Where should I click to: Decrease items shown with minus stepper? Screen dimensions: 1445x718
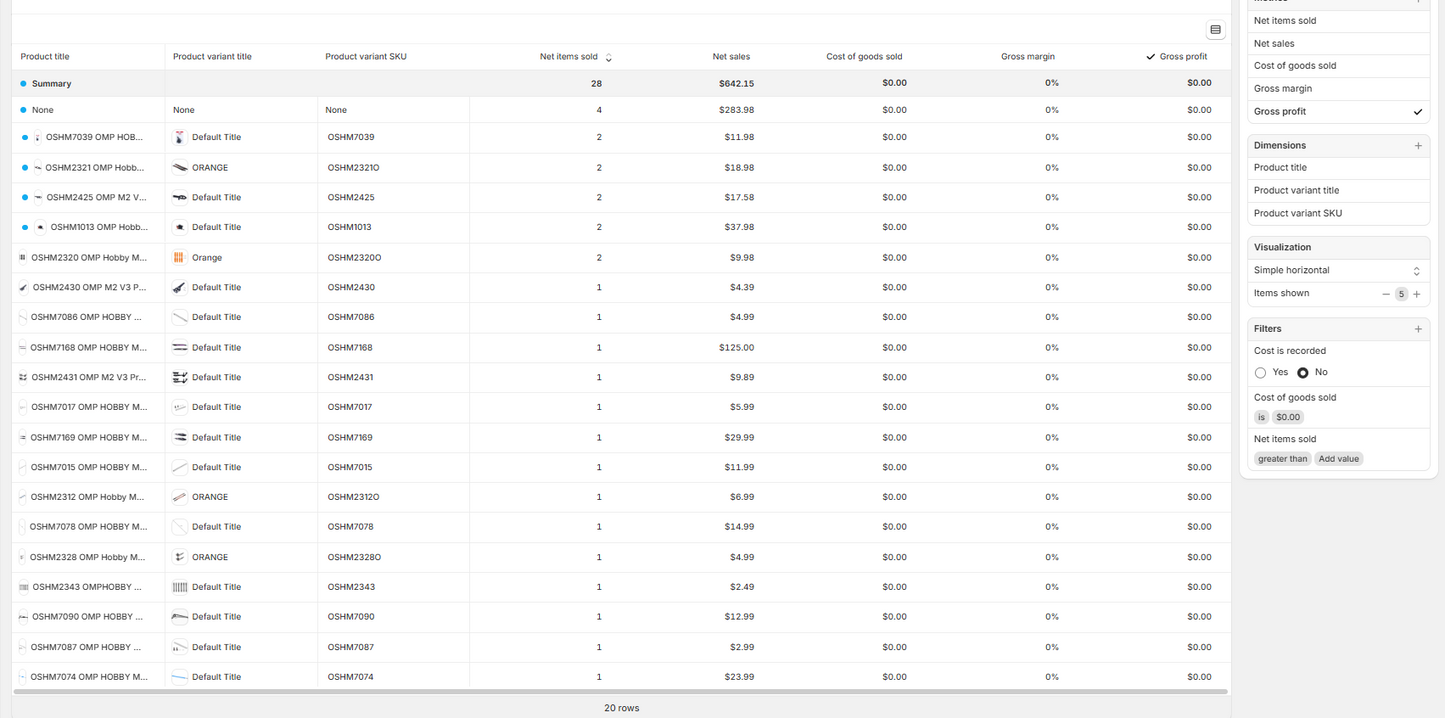1386,294
